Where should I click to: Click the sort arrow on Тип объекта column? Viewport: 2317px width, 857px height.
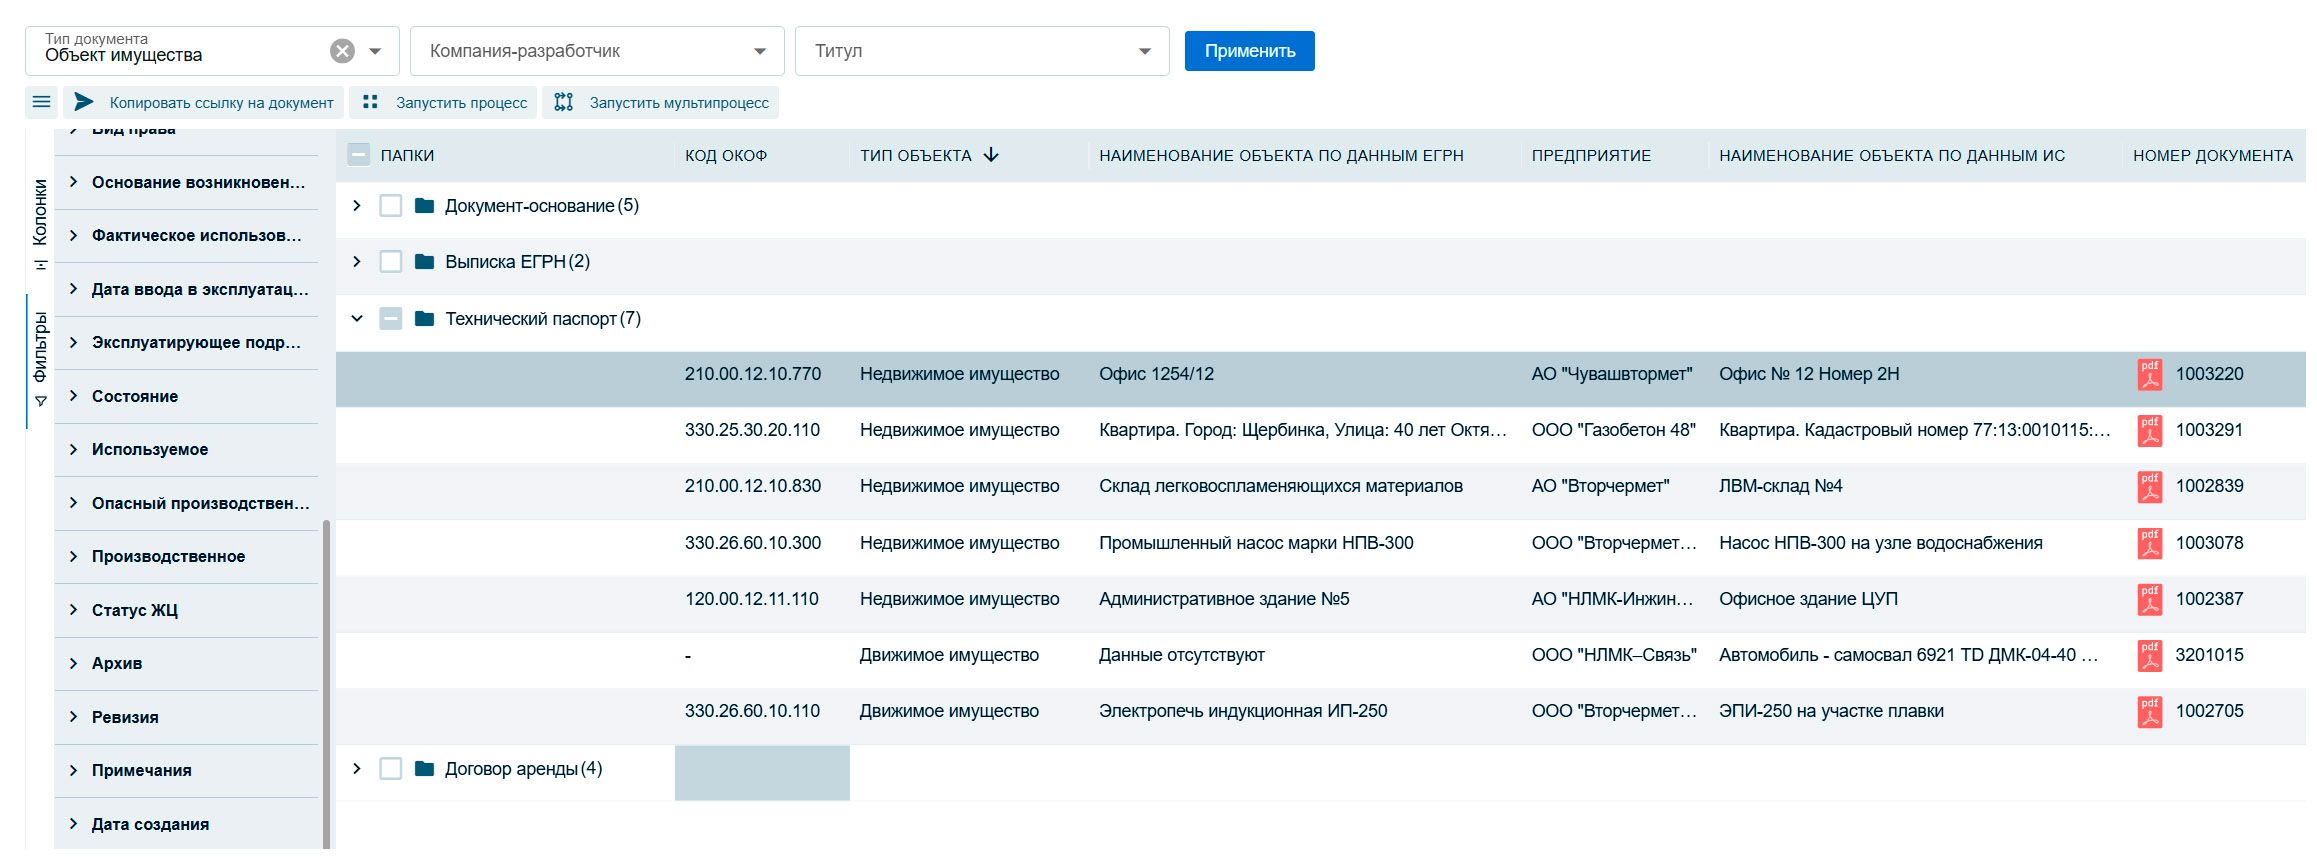pos(991,155)
